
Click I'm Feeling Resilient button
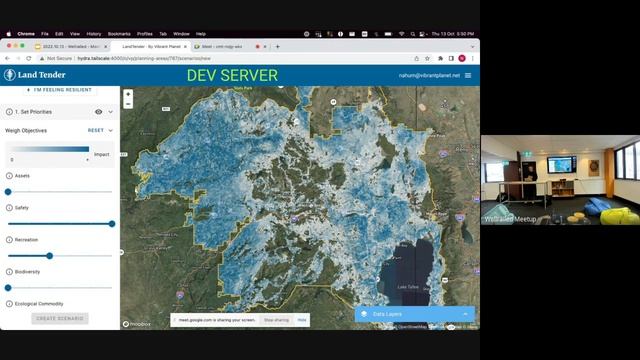(60, 90)
